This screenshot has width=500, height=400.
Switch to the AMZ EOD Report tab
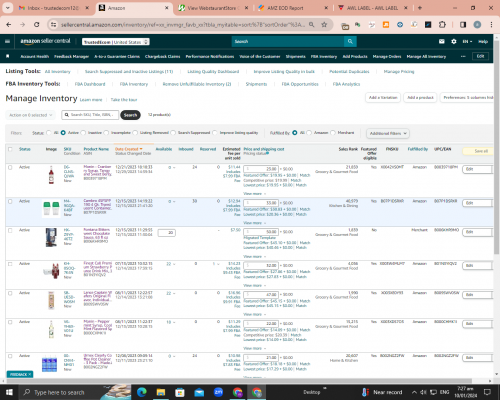(x=293, y=8)
